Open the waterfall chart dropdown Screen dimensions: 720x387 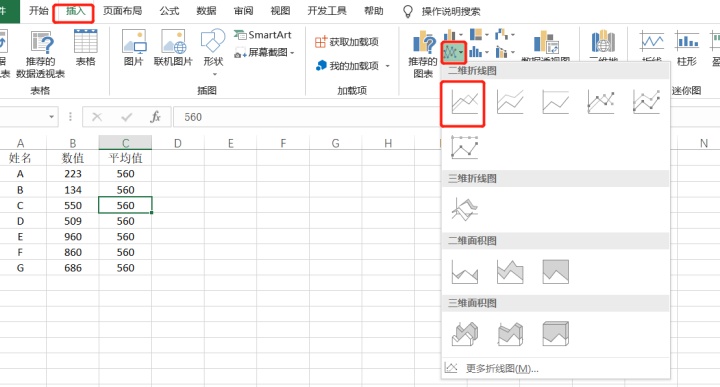505,35
